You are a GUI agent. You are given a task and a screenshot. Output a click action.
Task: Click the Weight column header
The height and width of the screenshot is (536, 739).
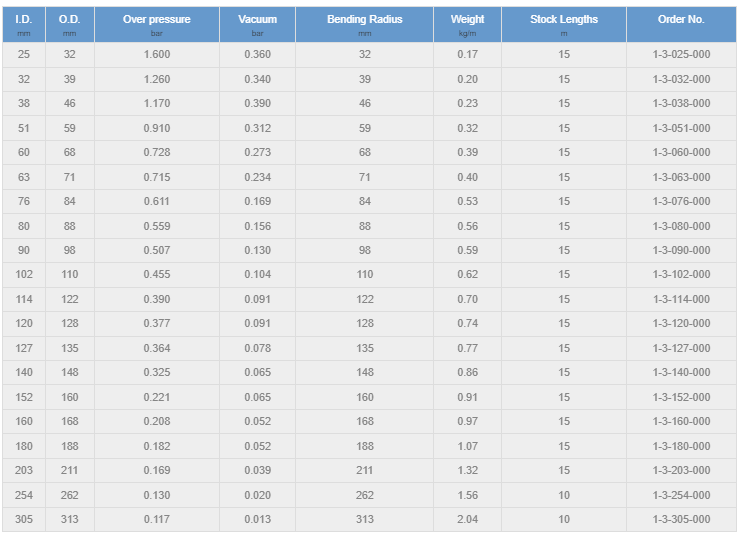coord(467,25)
